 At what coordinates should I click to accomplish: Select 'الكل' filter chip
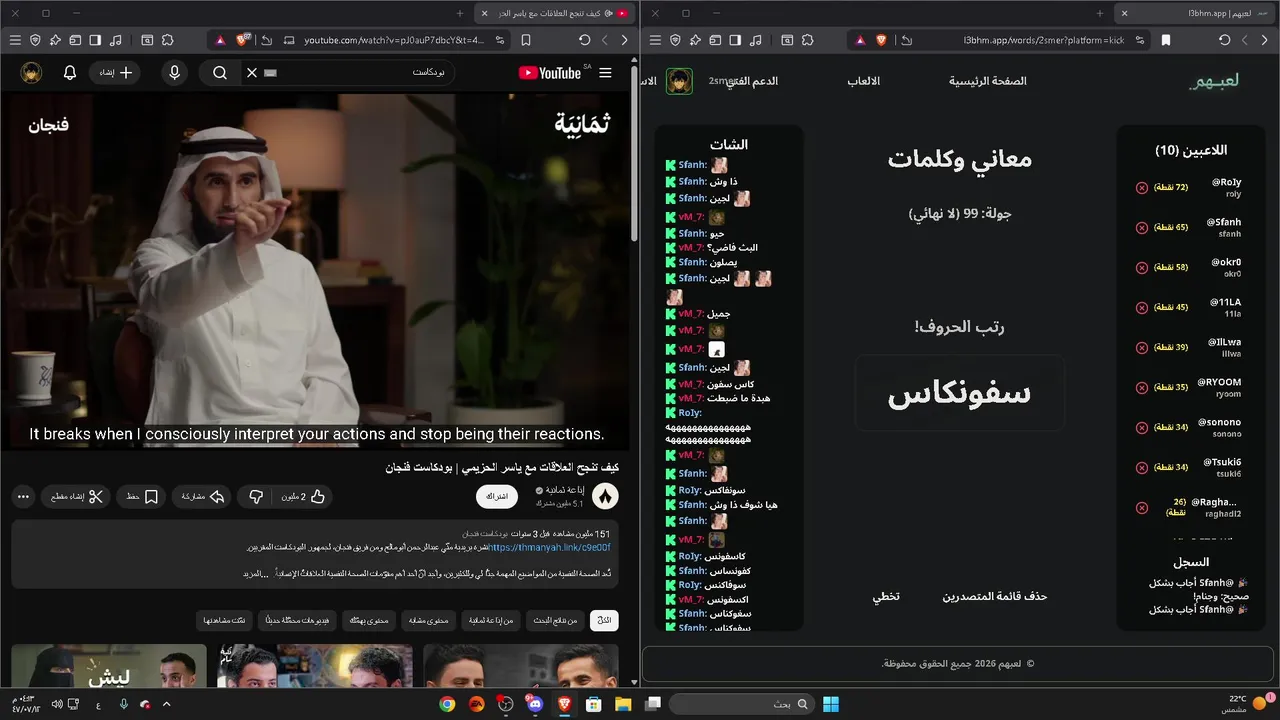point(604,621)
